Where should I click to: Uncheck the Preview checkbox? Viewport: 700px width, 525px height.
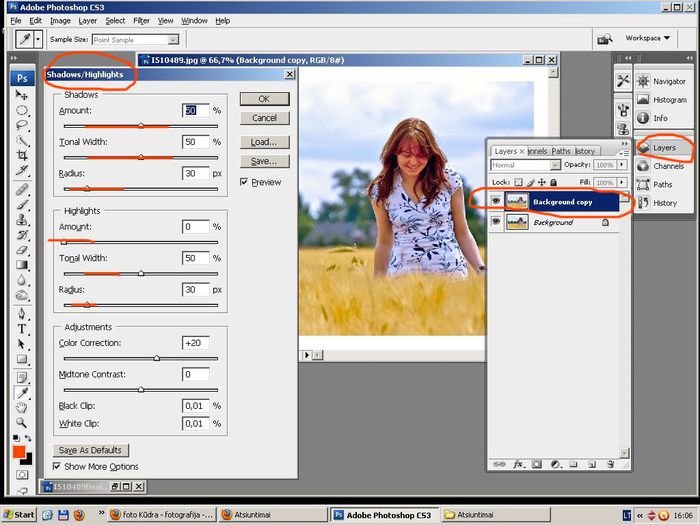point(245,182)
